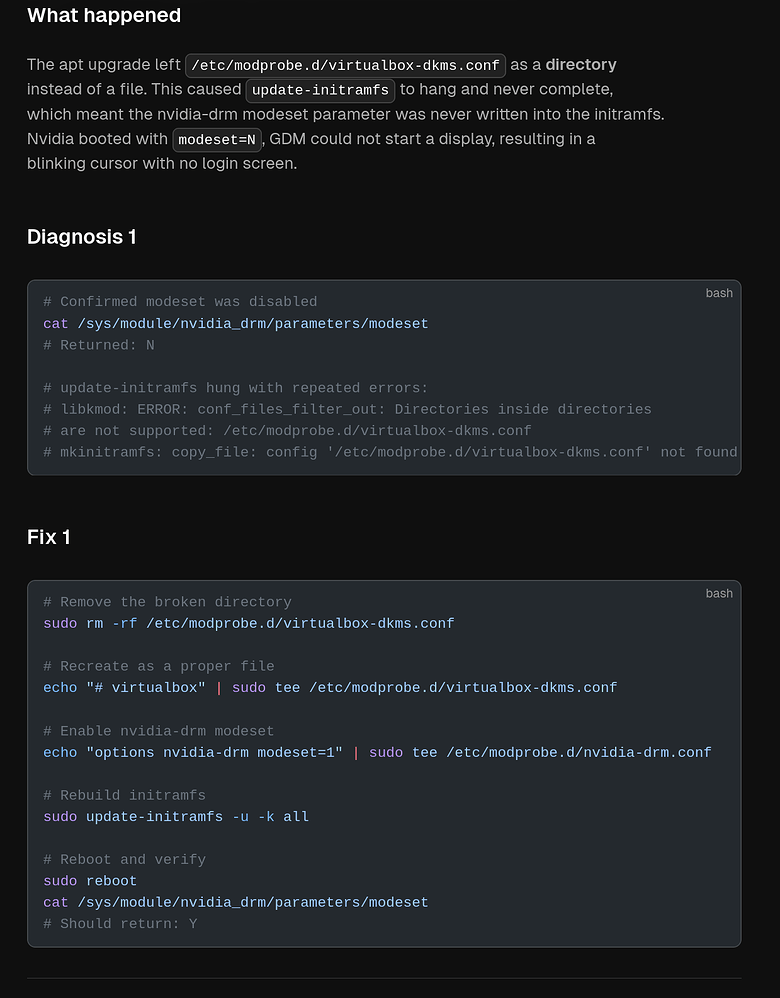Click the mkinitramfs copy_file comment line

pos(390,452)
